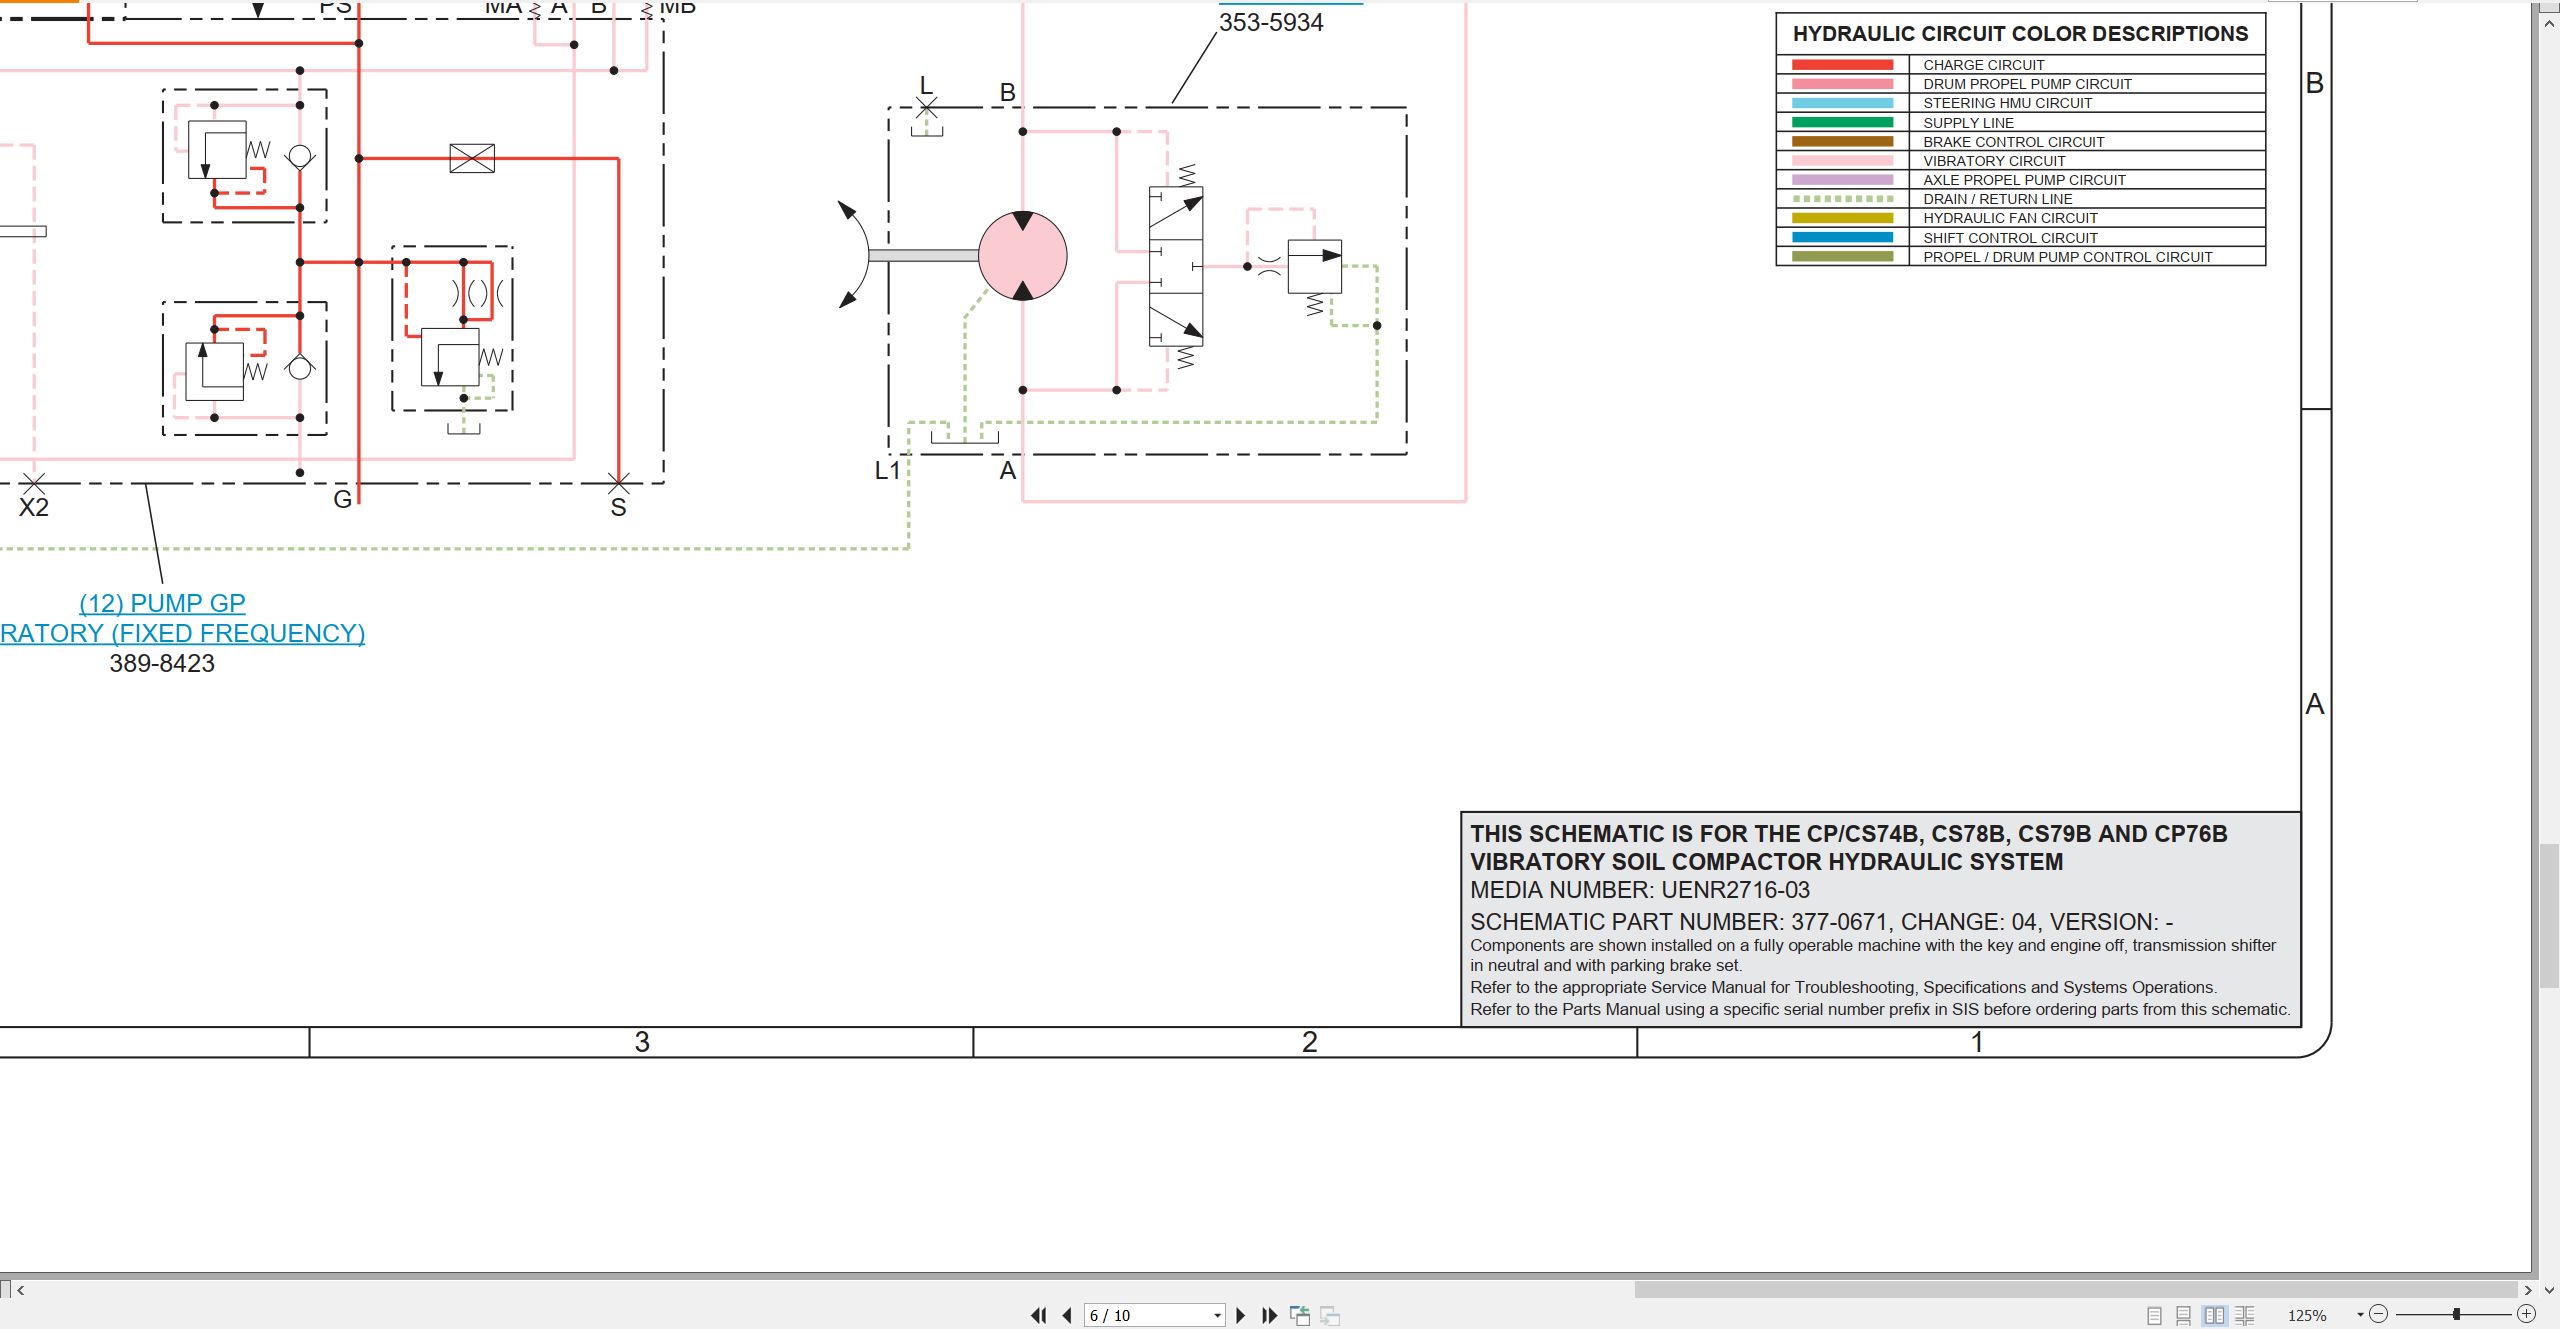Click the grid column number 1

coord(1977,1042)
